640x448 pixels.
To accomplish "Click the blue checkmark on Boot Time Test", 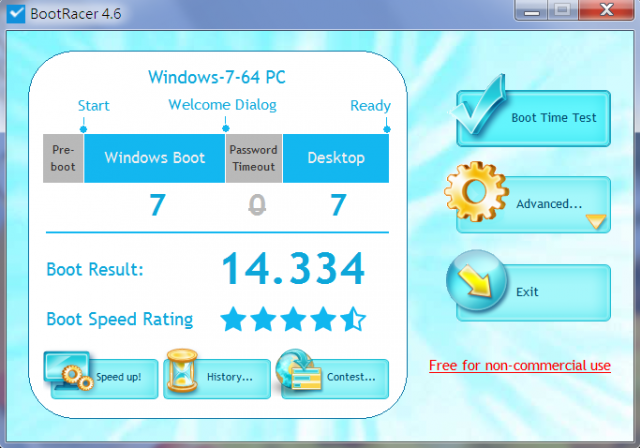I will point(478,104).
